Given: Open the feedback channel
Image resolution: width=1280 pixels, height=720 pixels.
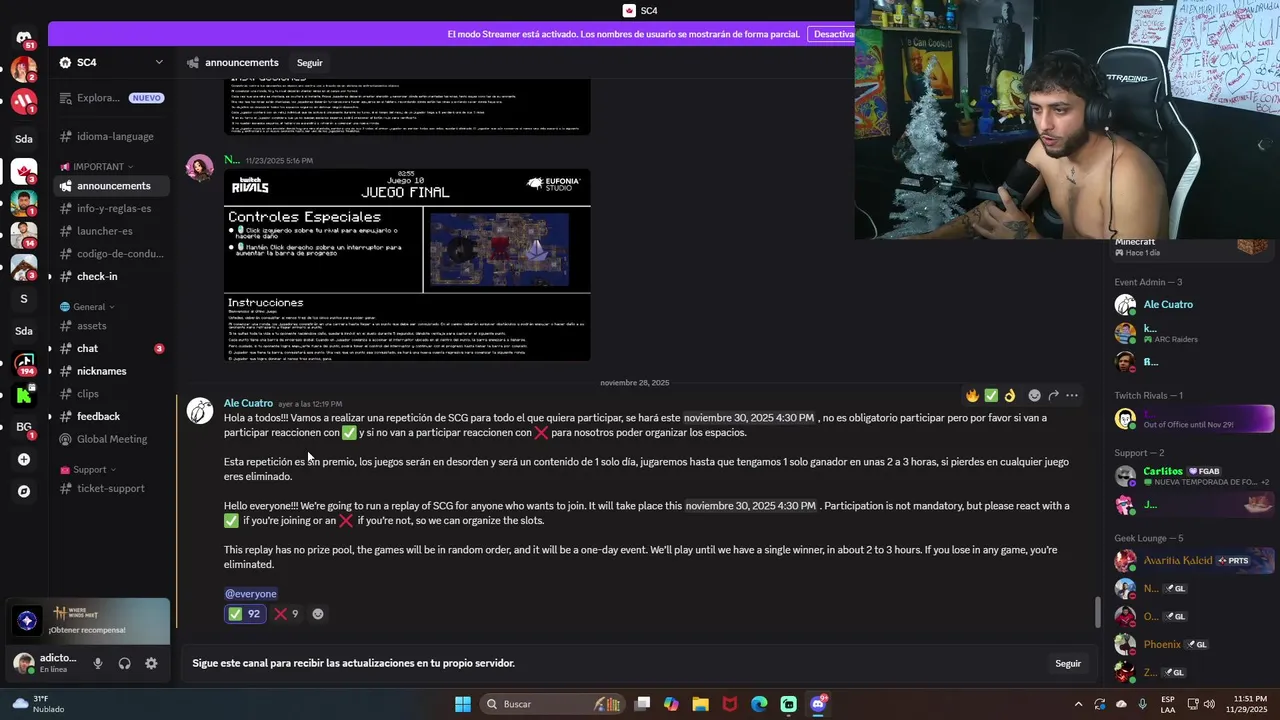Looking at the screenshot, I should click(111, 416).
